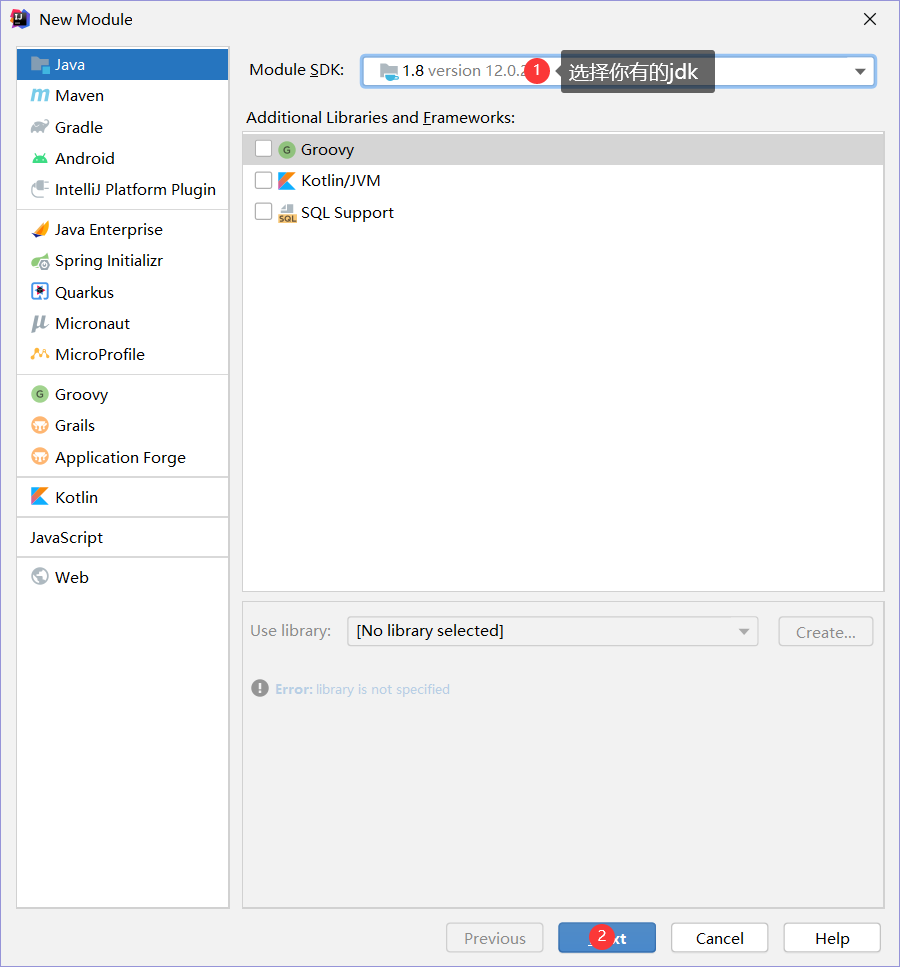
Task: Choose Maven module type
Action: click(123, 96)
